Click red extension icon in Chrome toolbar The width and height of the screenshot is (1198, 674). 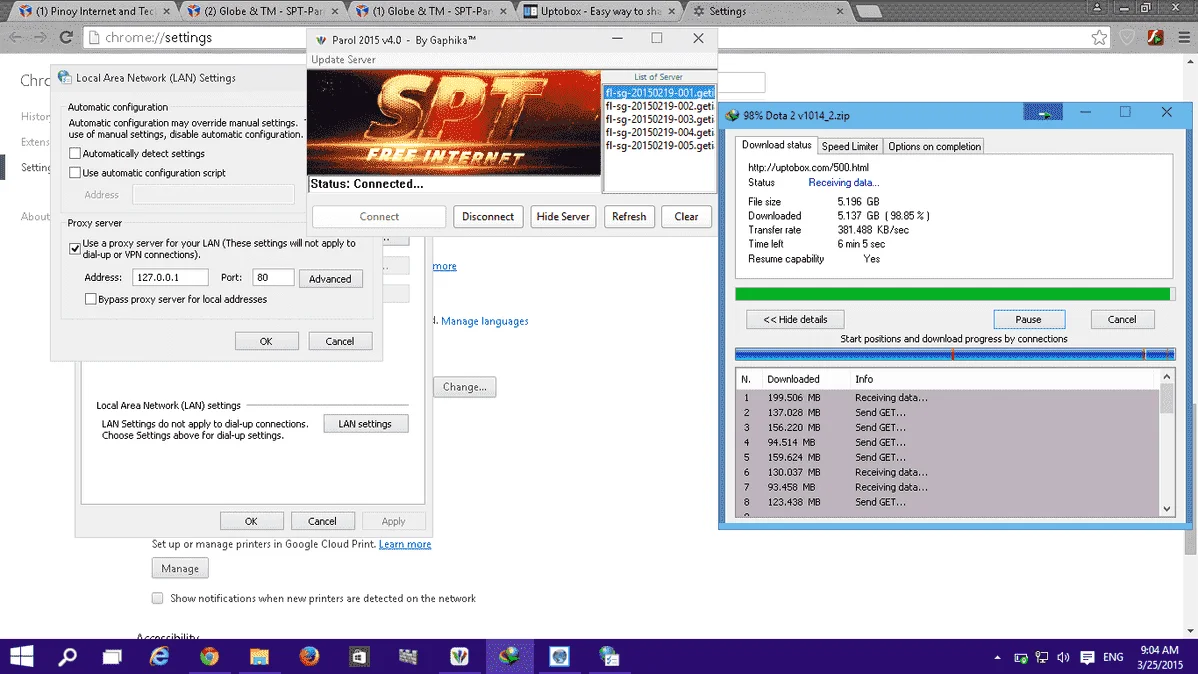tap(1155, 37)
